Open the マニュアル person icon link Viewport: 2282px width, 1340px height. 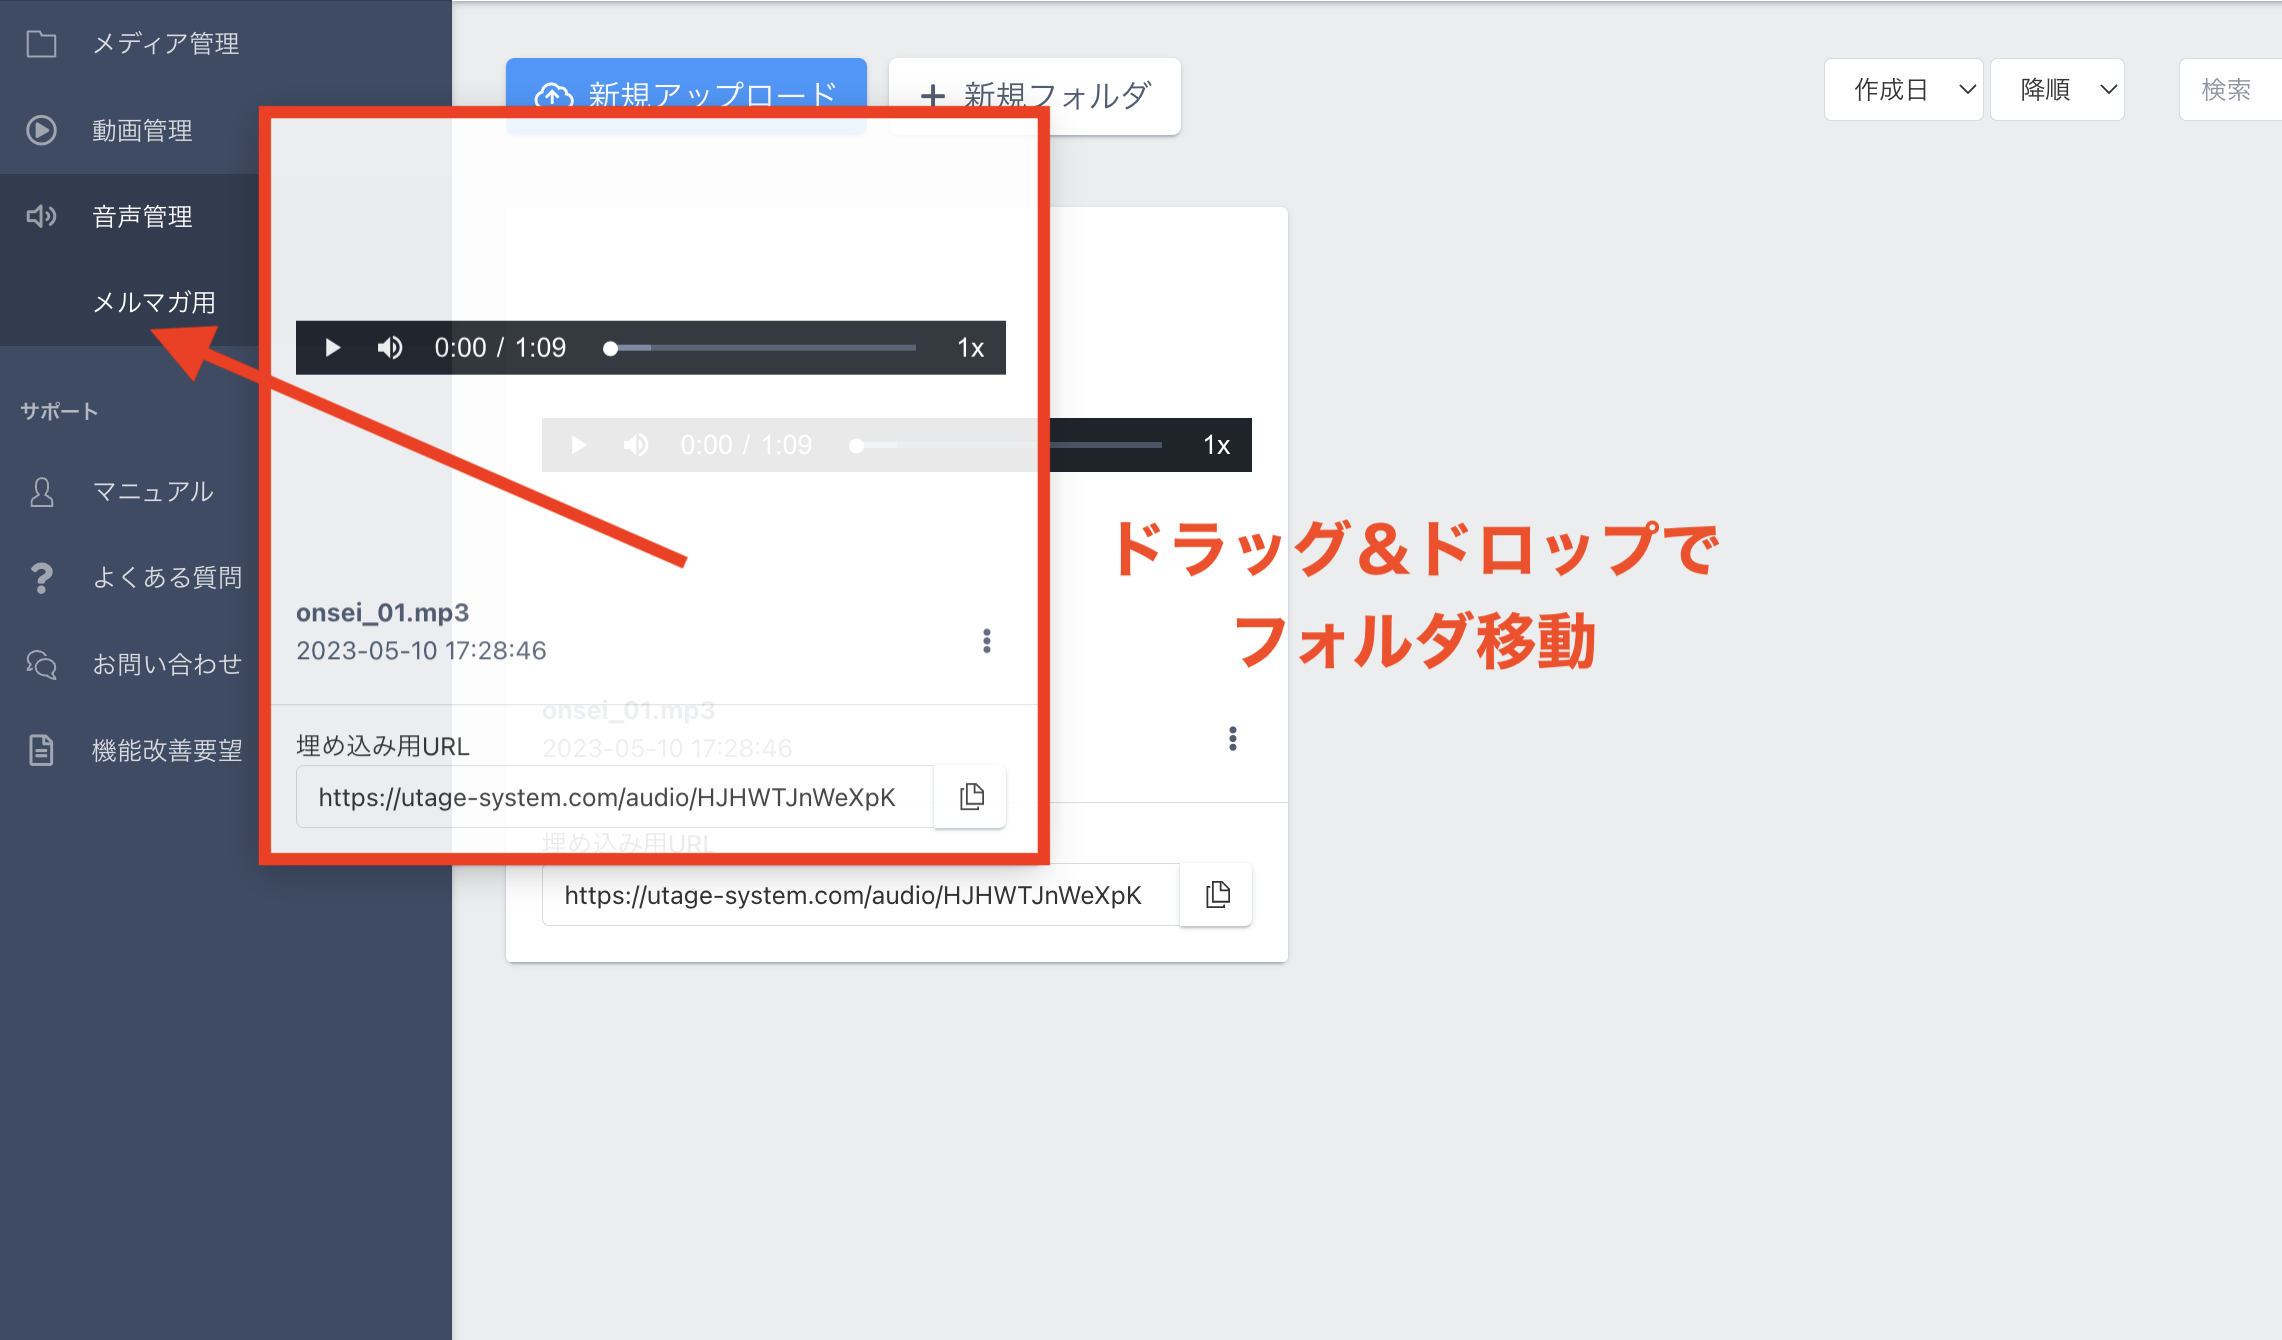pyautogui.click(x=41, y=492)
